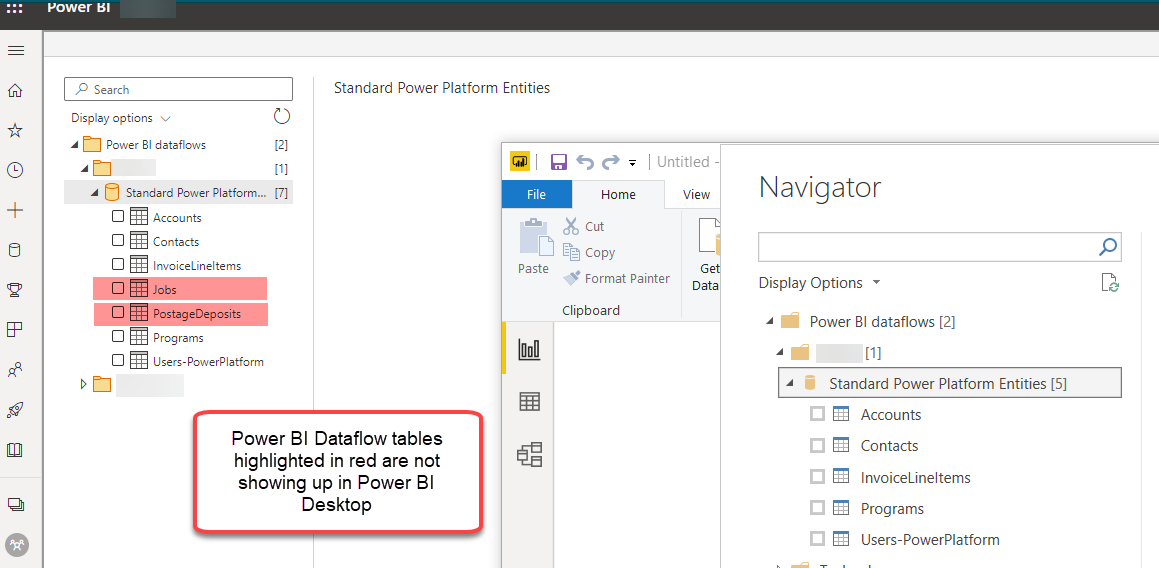1159x568 pixels.
Task: Refresh the dataflow list in web navigator
Action: [282, 116]
